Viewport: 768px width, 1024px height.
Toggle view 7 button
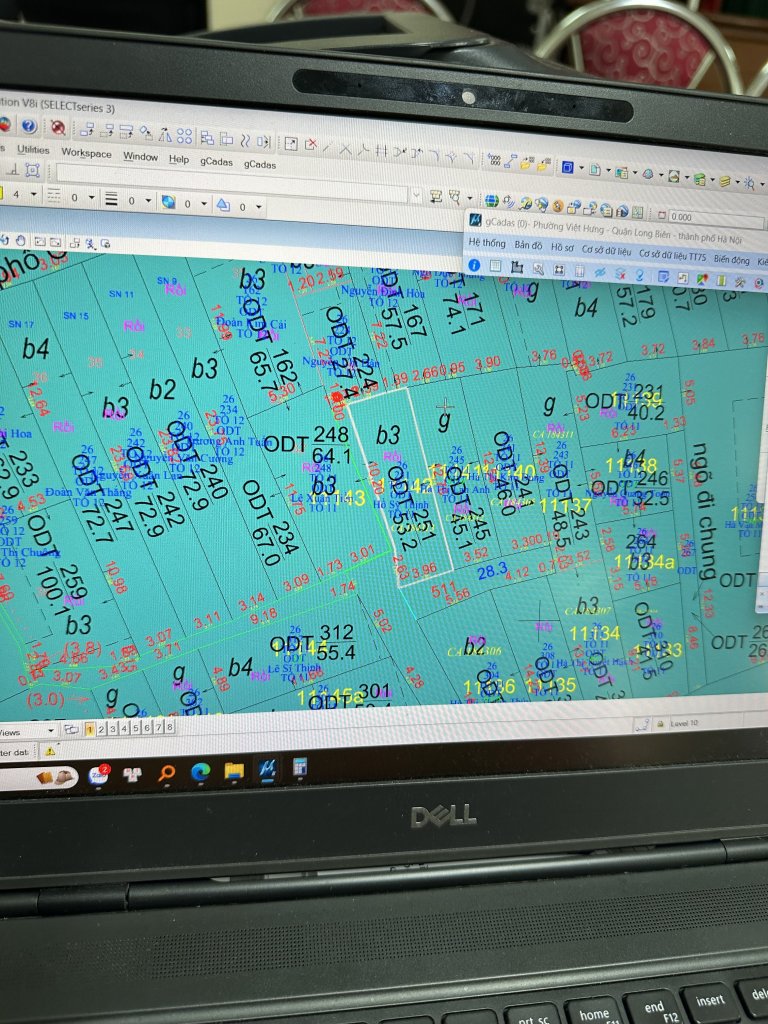159,726
